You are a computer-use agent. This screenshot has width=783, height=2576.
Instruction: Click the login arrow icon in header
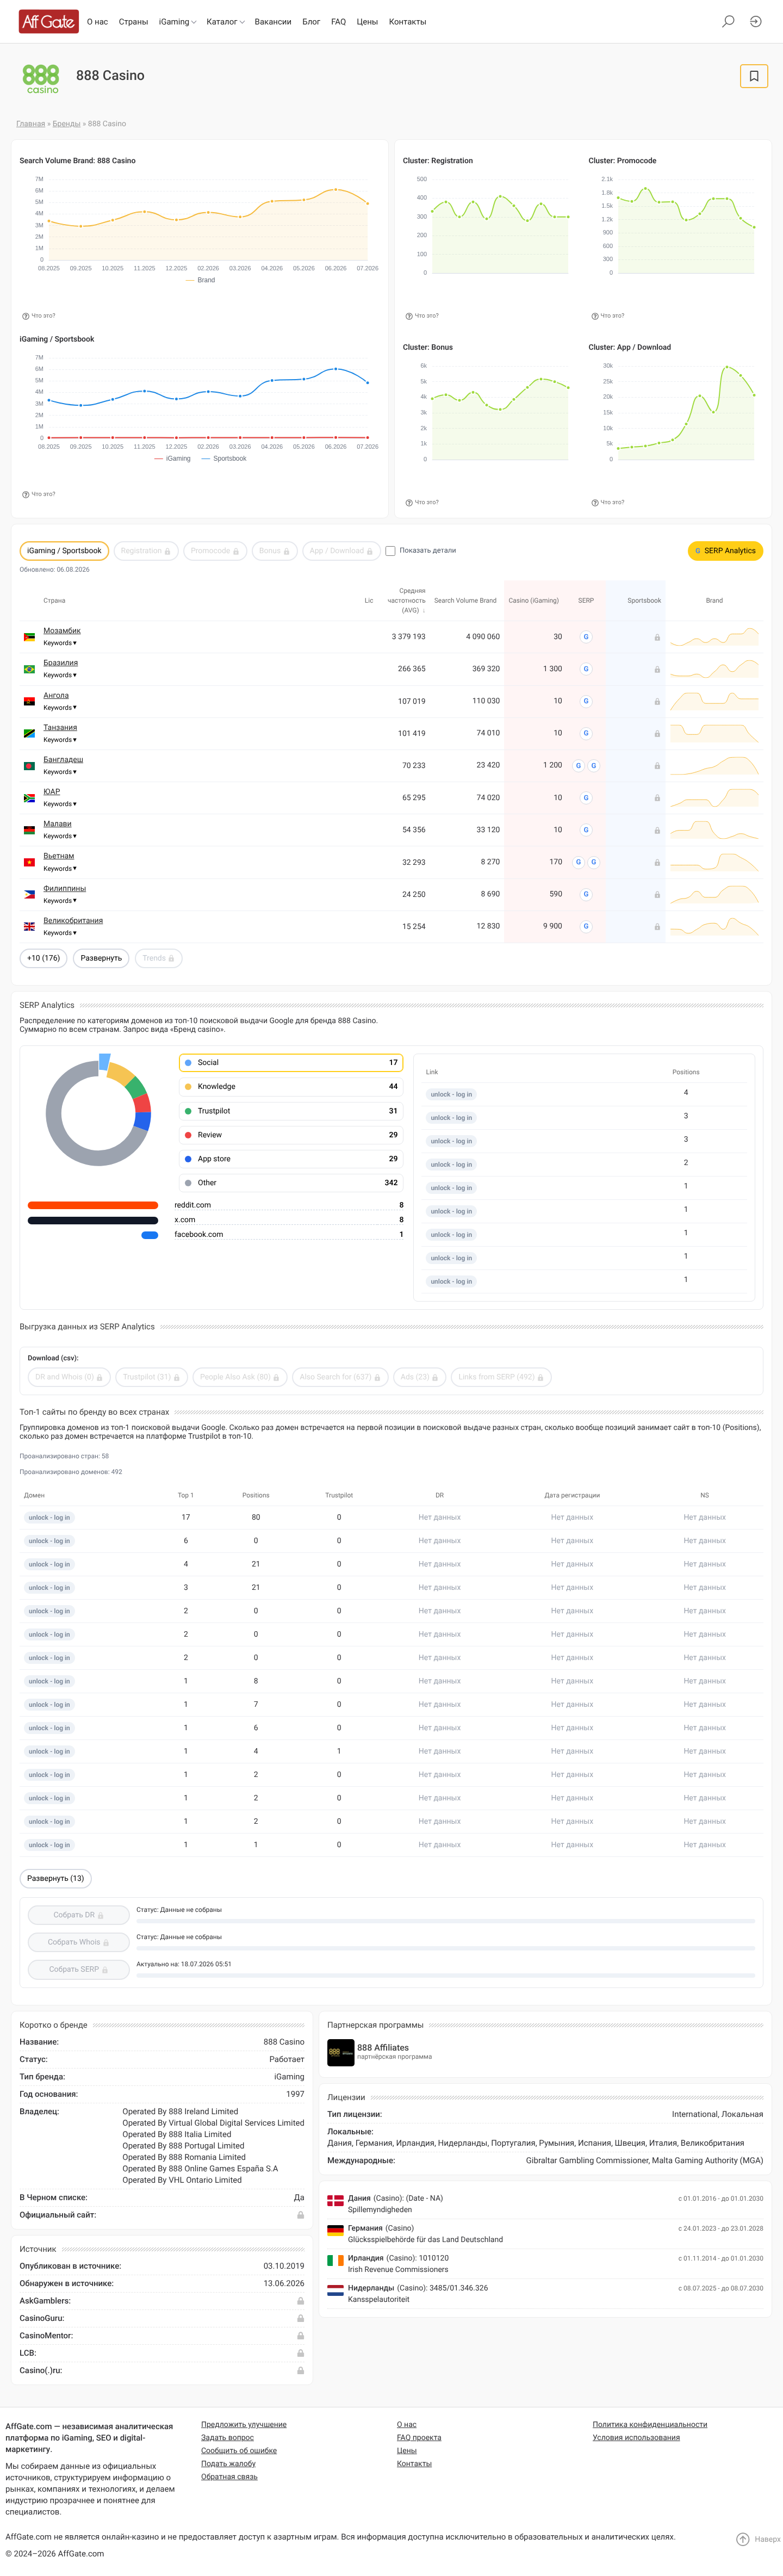[x=755, y=21]
